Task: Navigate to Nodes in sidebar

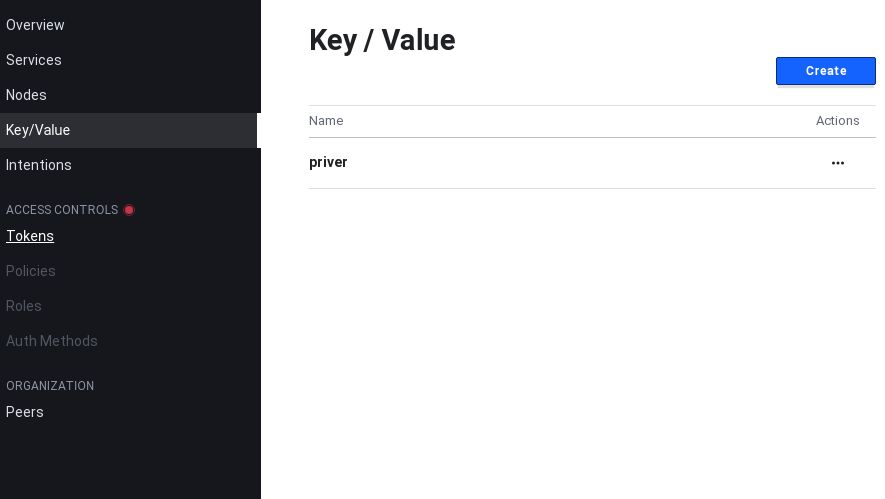Action: coord(26,95)
